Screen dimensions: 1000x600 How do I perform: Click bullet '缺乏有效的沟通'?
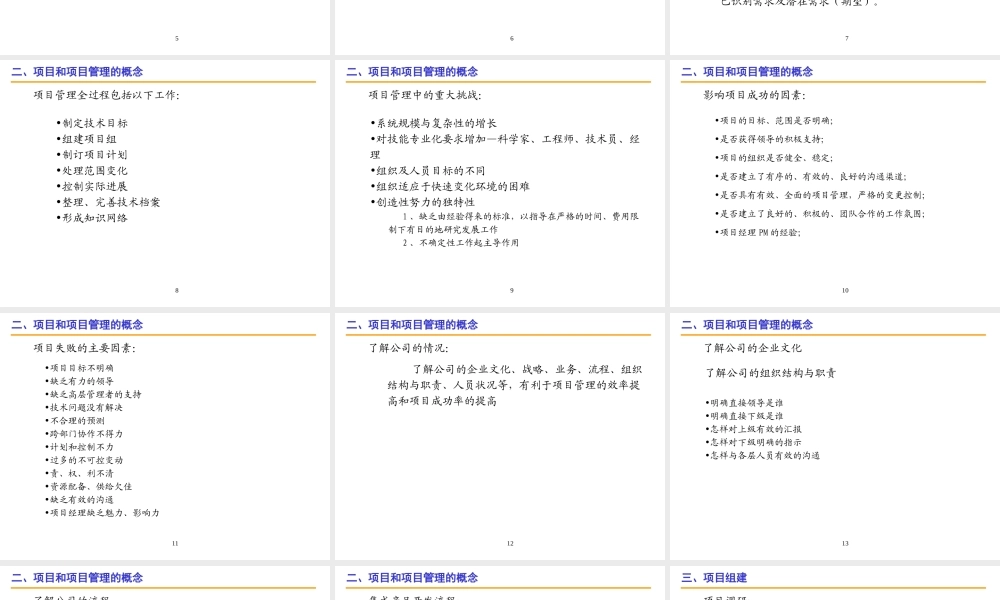pyautogui.click(x=80, y=500)
